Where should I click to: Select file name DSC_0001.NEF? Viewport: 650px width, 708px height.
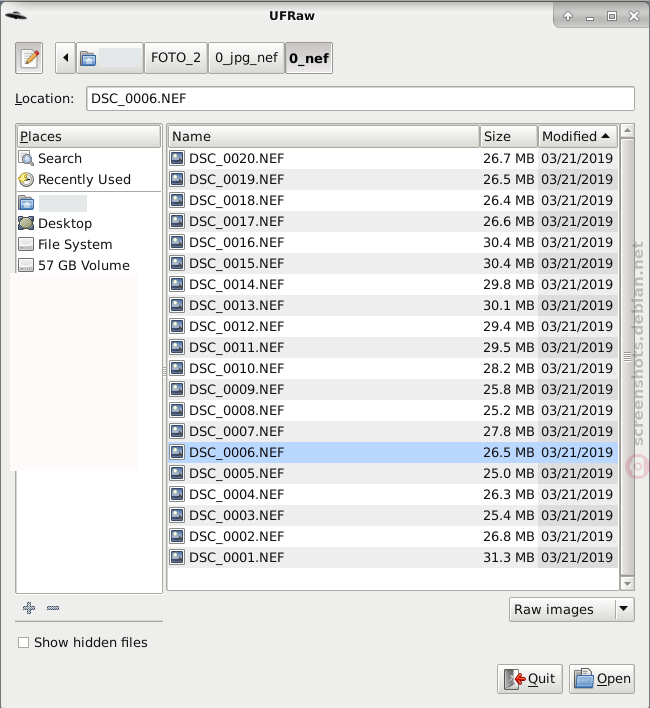point(237,557)
